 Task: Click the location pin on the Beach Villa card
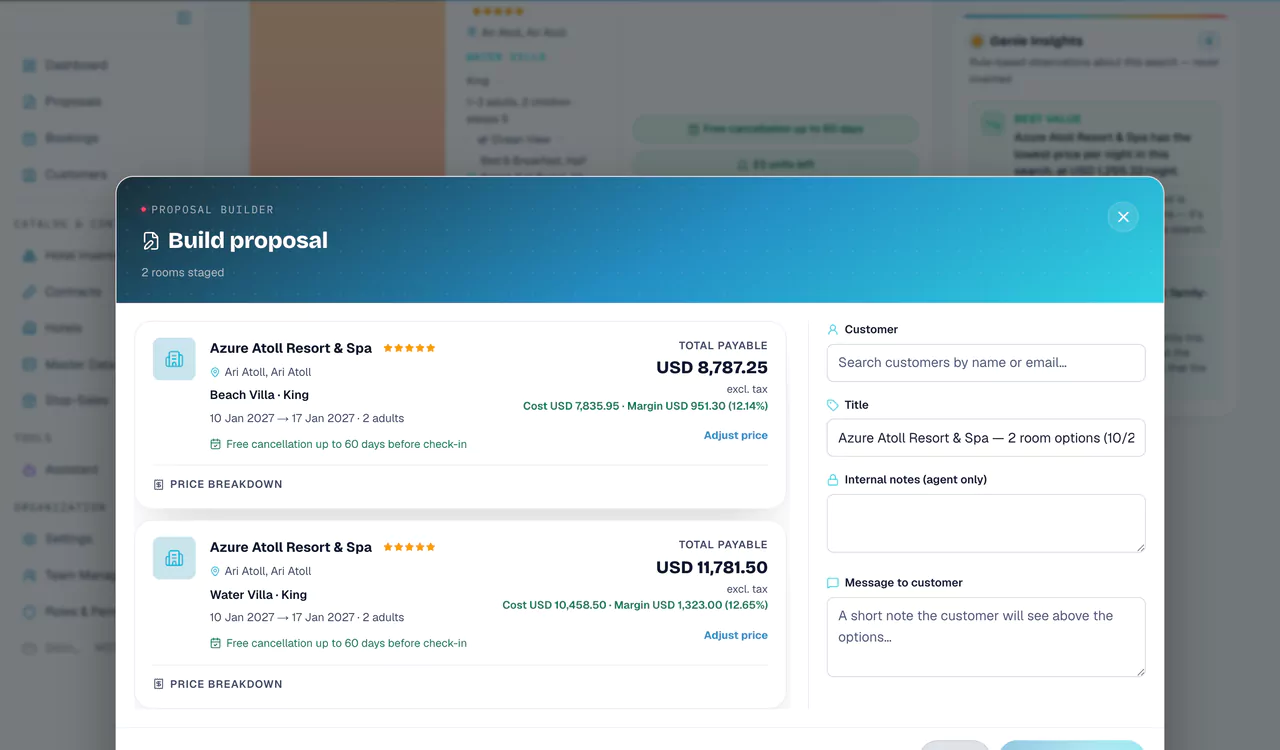coord(215,372)
